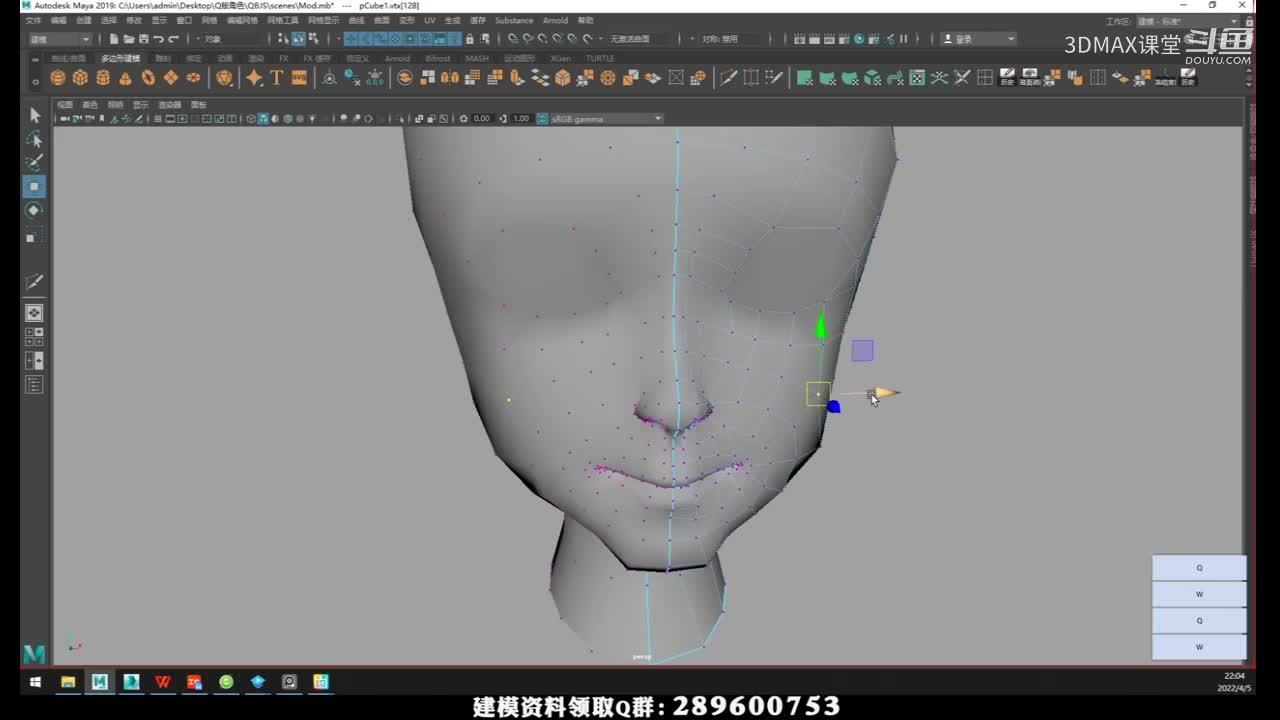Click the polygon sphere shelf icon
Viewport: 1280px width, 720px height.
(x=58, y=78)
